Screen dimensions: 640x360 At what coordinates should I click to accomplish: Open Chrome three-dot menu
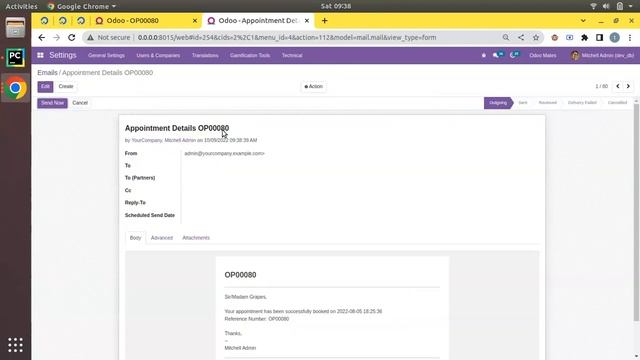pos(630,38)
